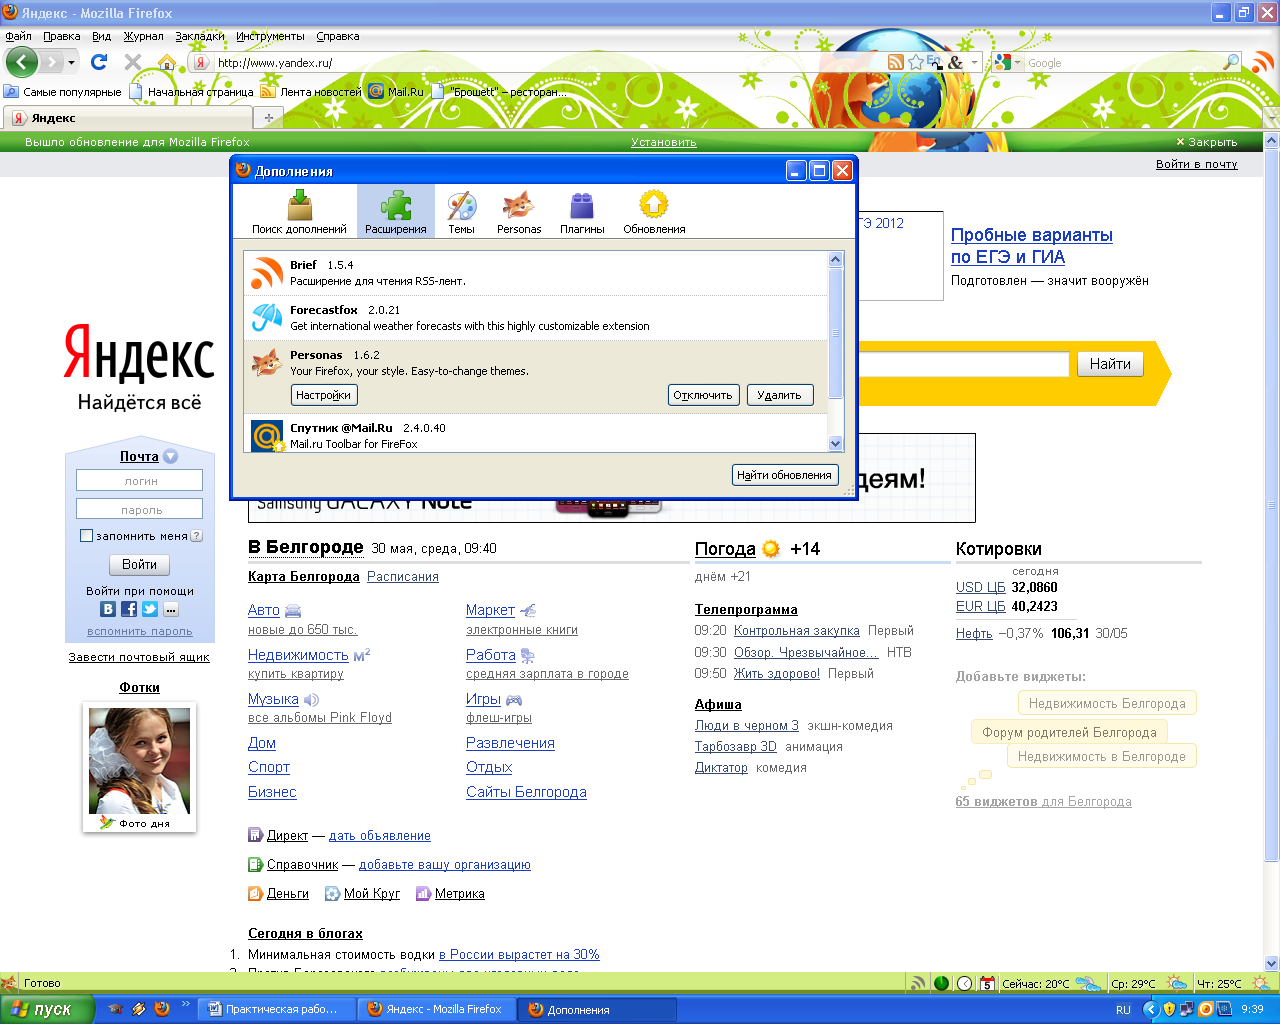1280x1024 pixels.
Task: Open the Add-ons search panel icon
Action: (x=299, y=211)
